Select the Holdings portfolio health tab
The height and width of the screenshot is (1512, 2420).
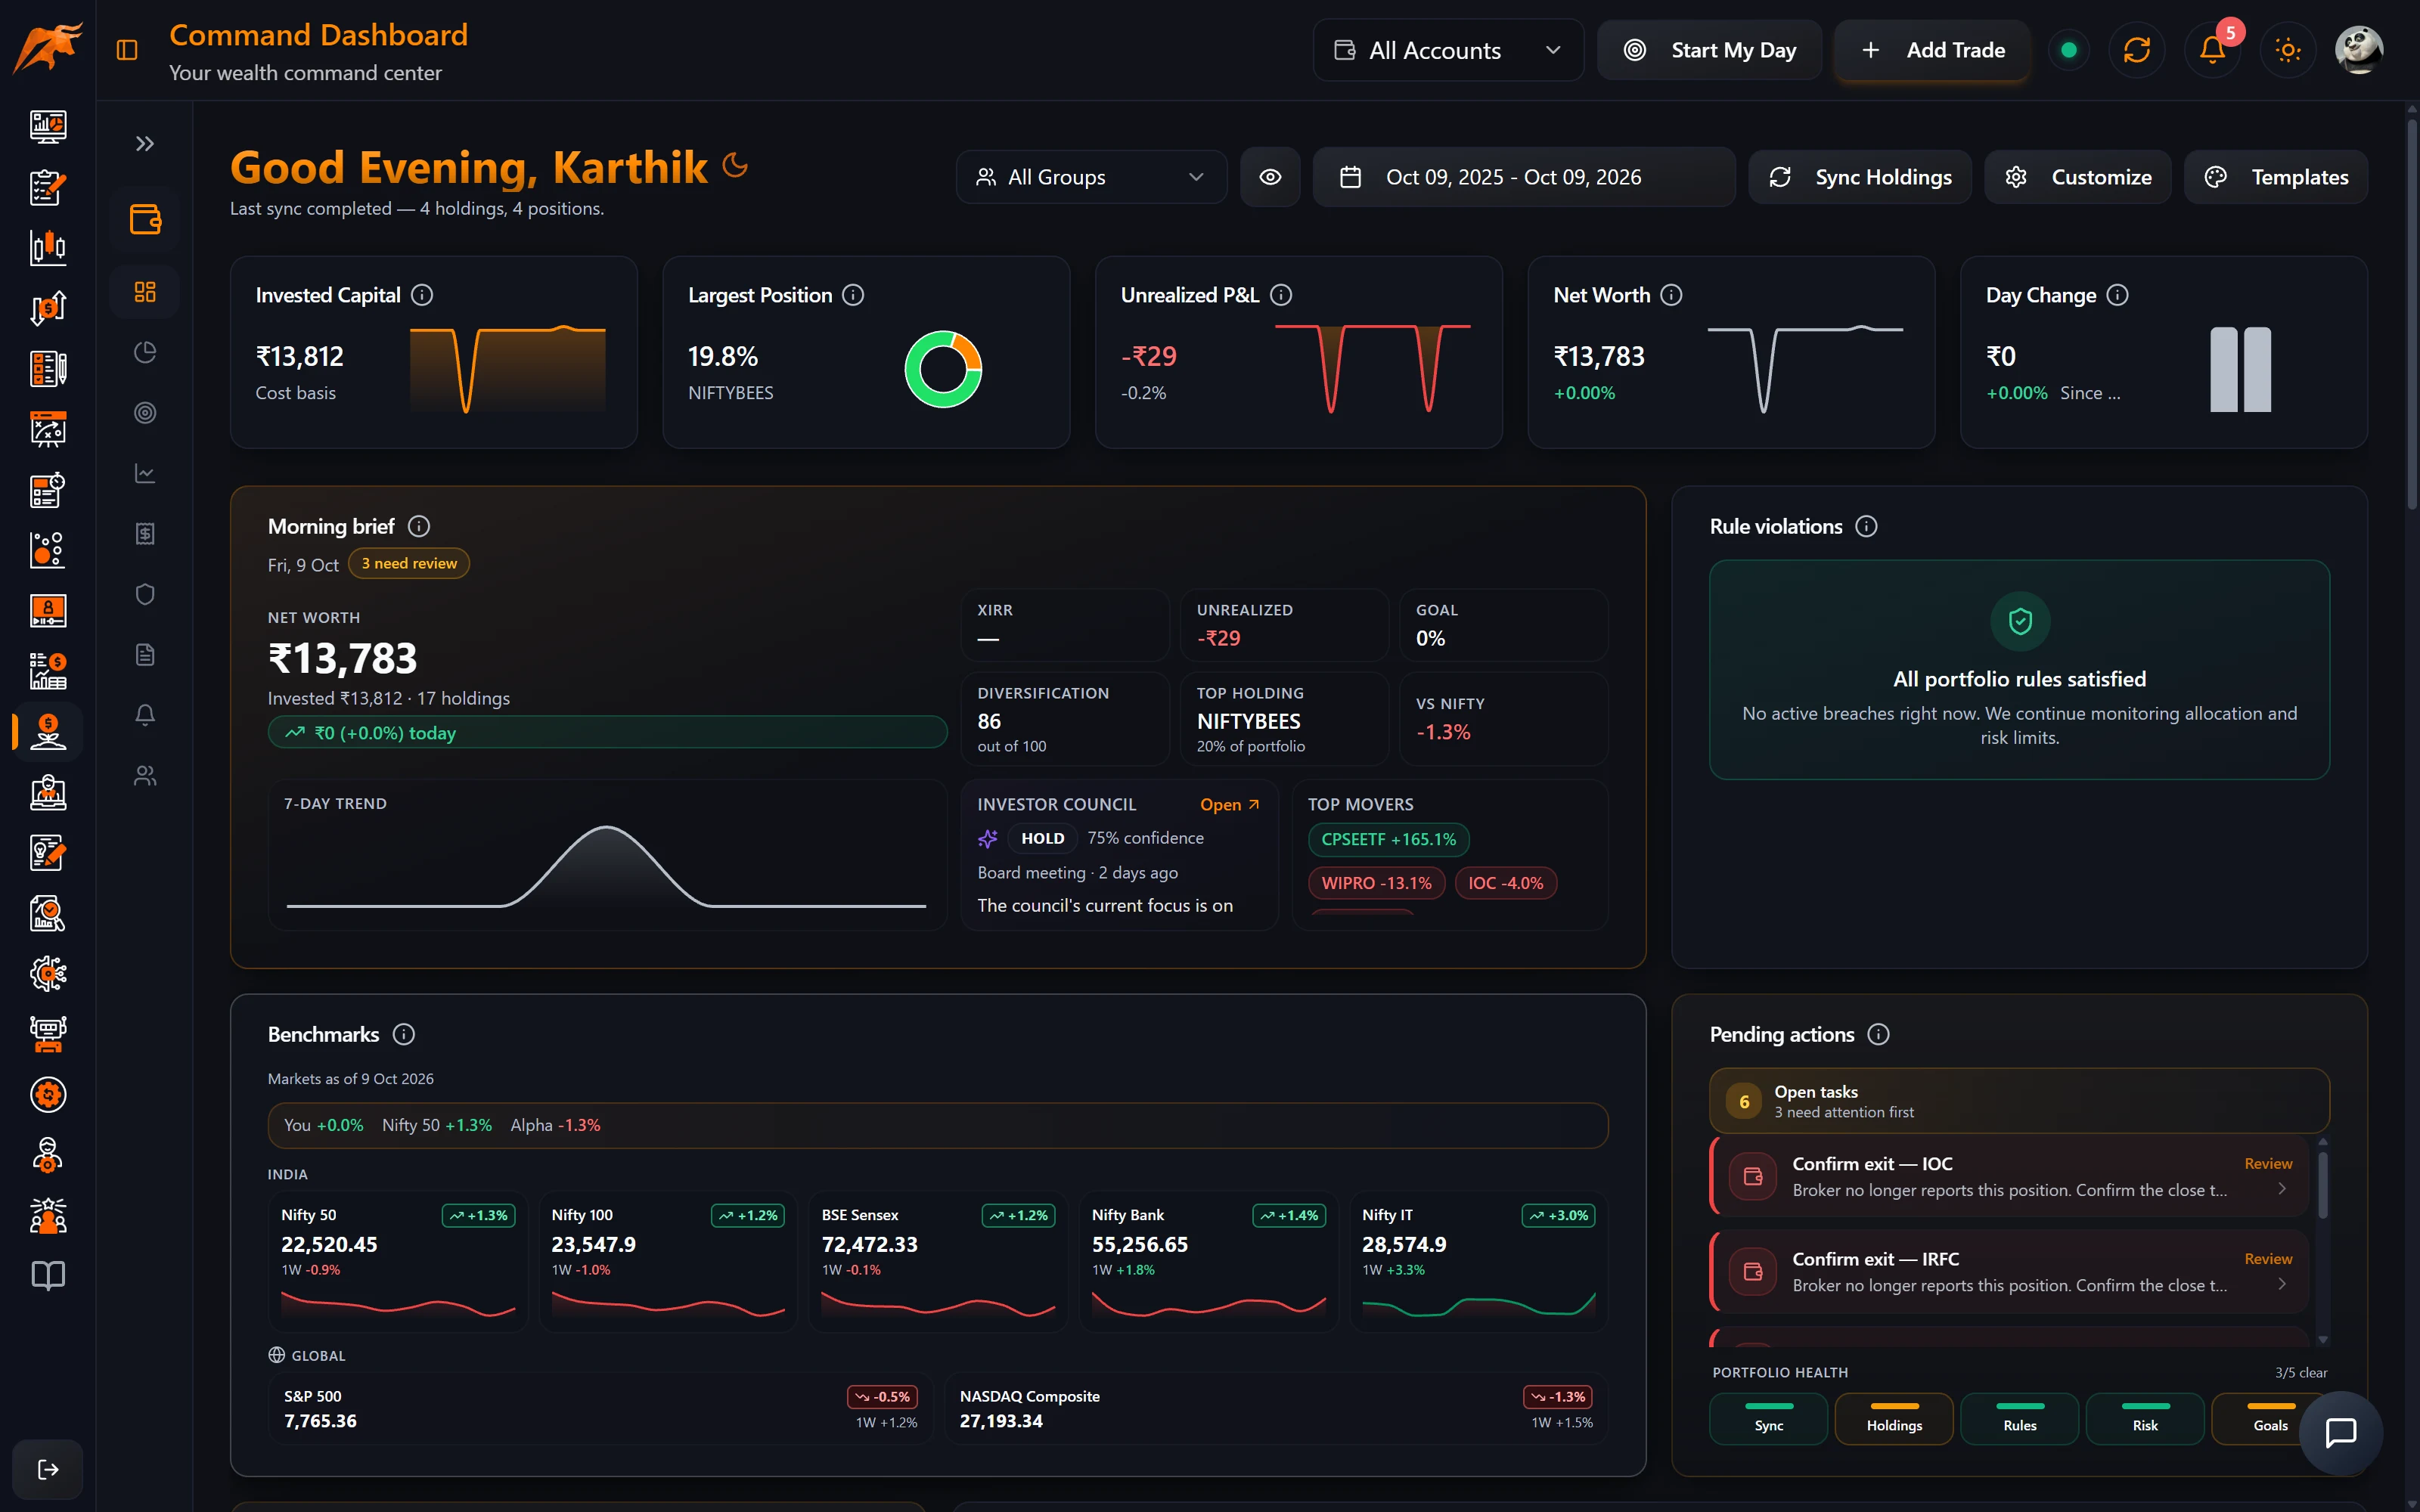[x=1894, y=1419]
